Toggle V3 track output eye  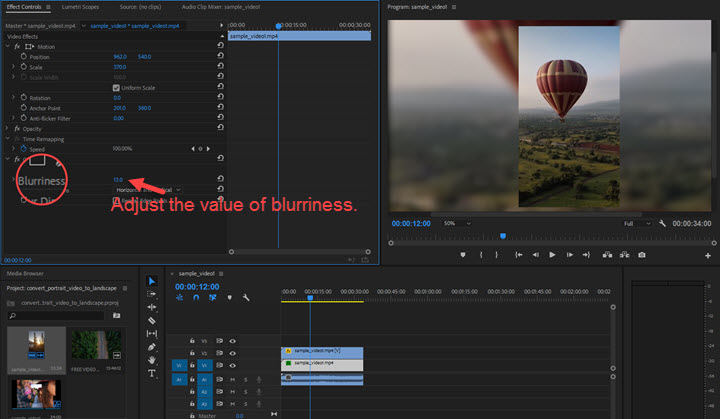(232, 341)
